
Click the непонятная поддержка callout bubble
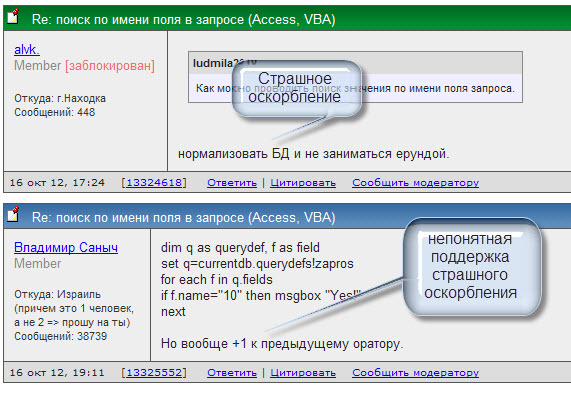click(471, 267)
